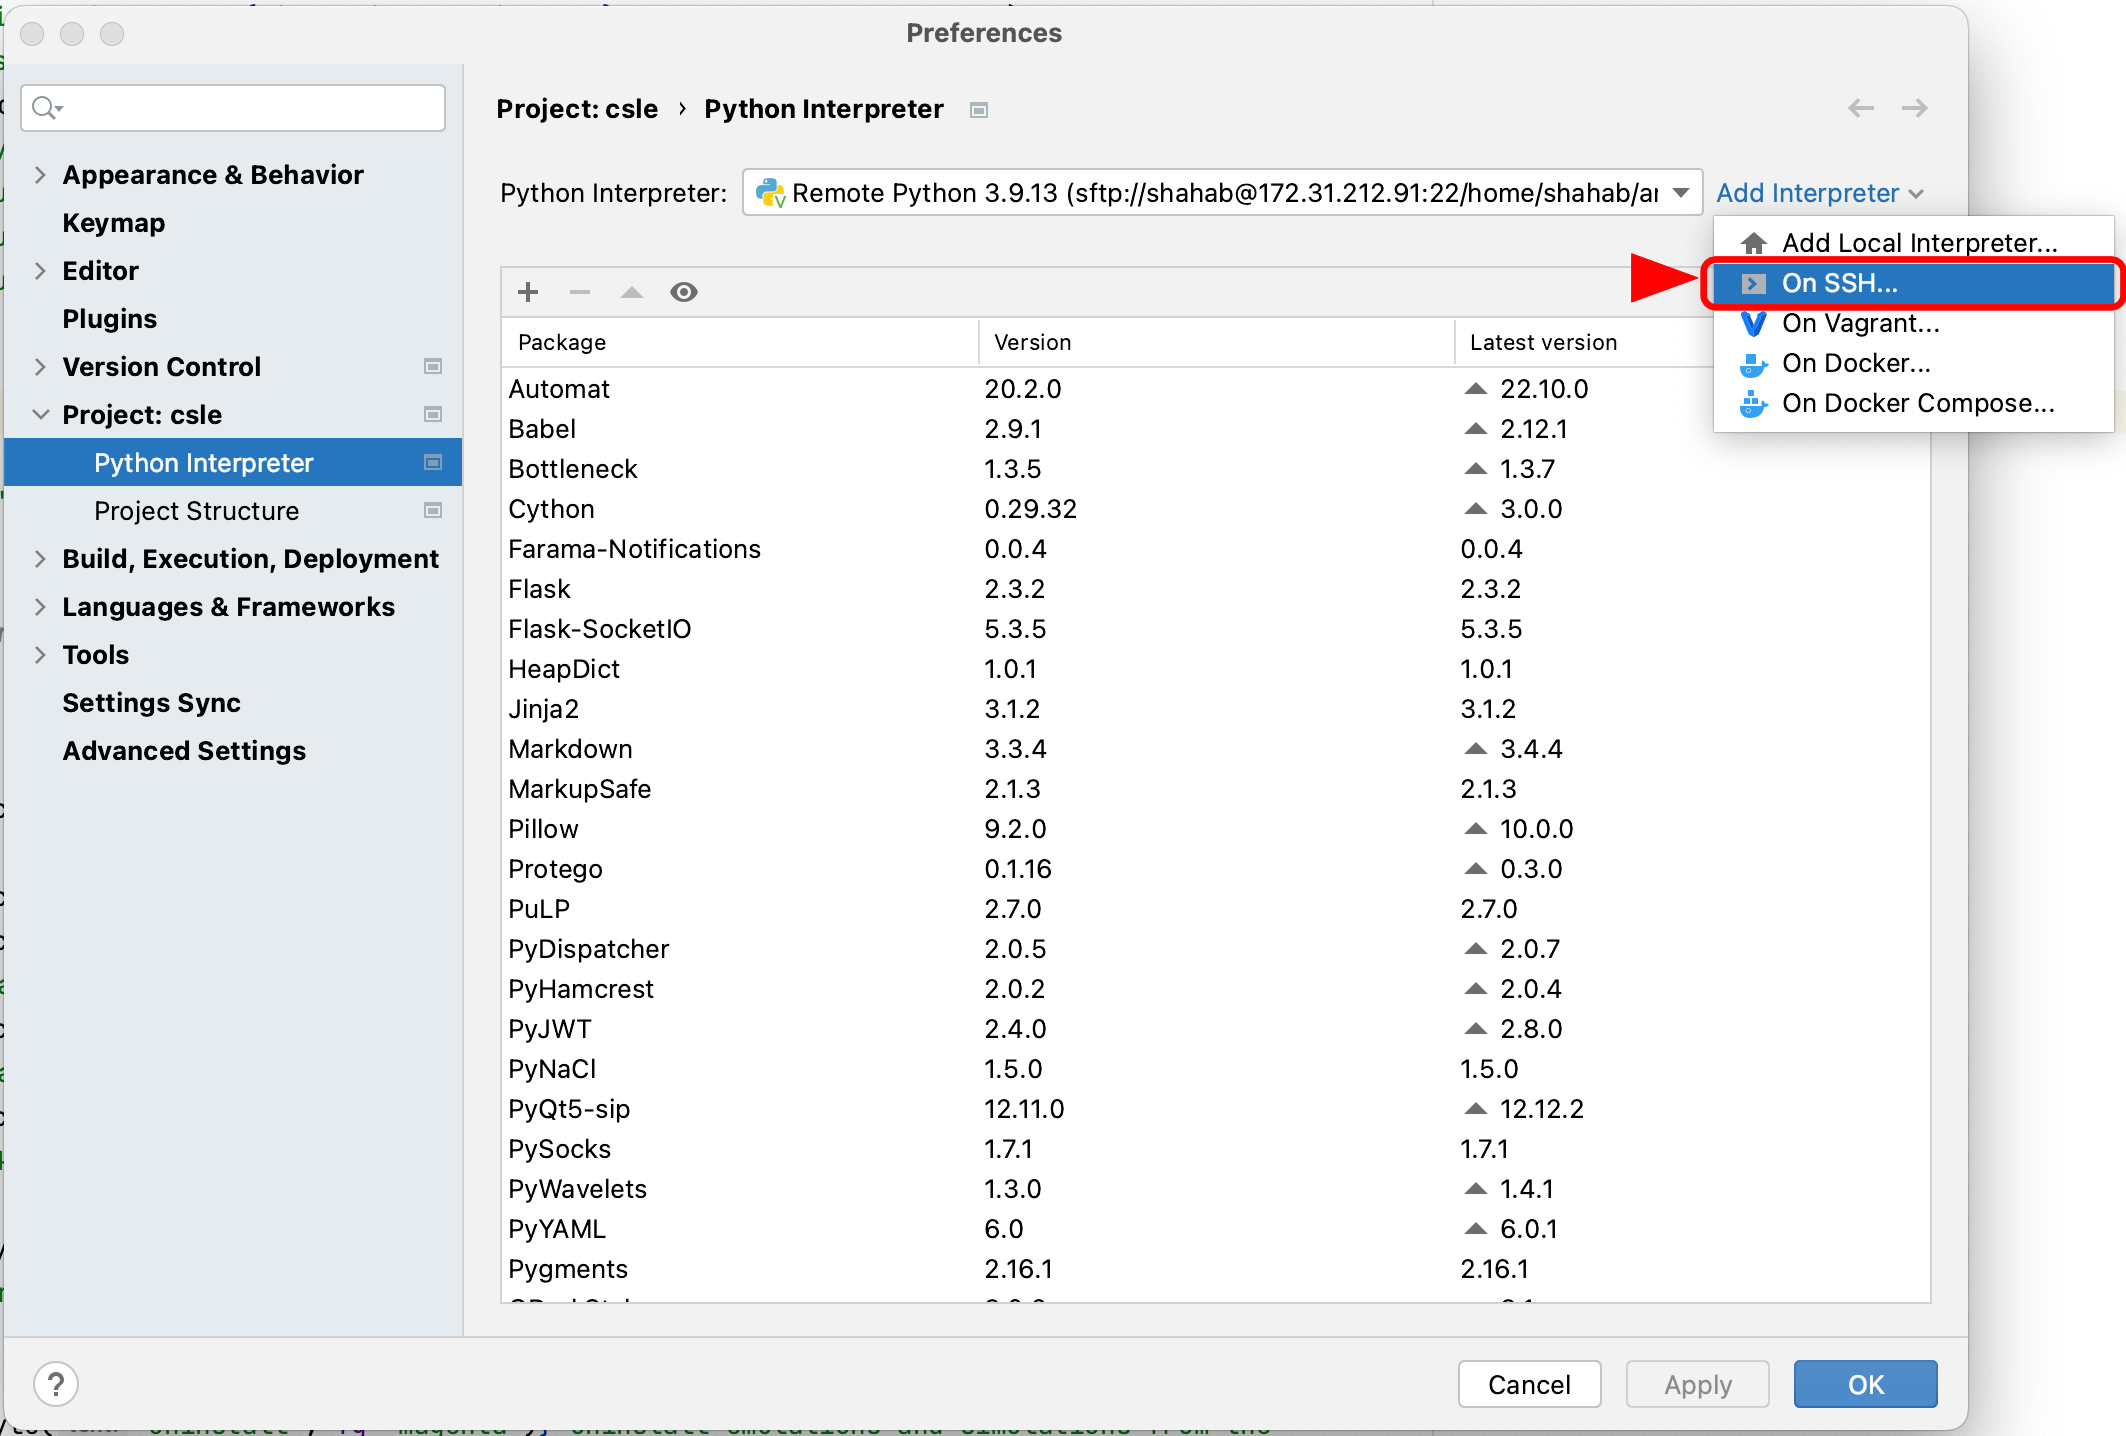Click the upgrade package arrow icon
The height and width of the screenshot is (1436, 2126).
tap(632, 292)
